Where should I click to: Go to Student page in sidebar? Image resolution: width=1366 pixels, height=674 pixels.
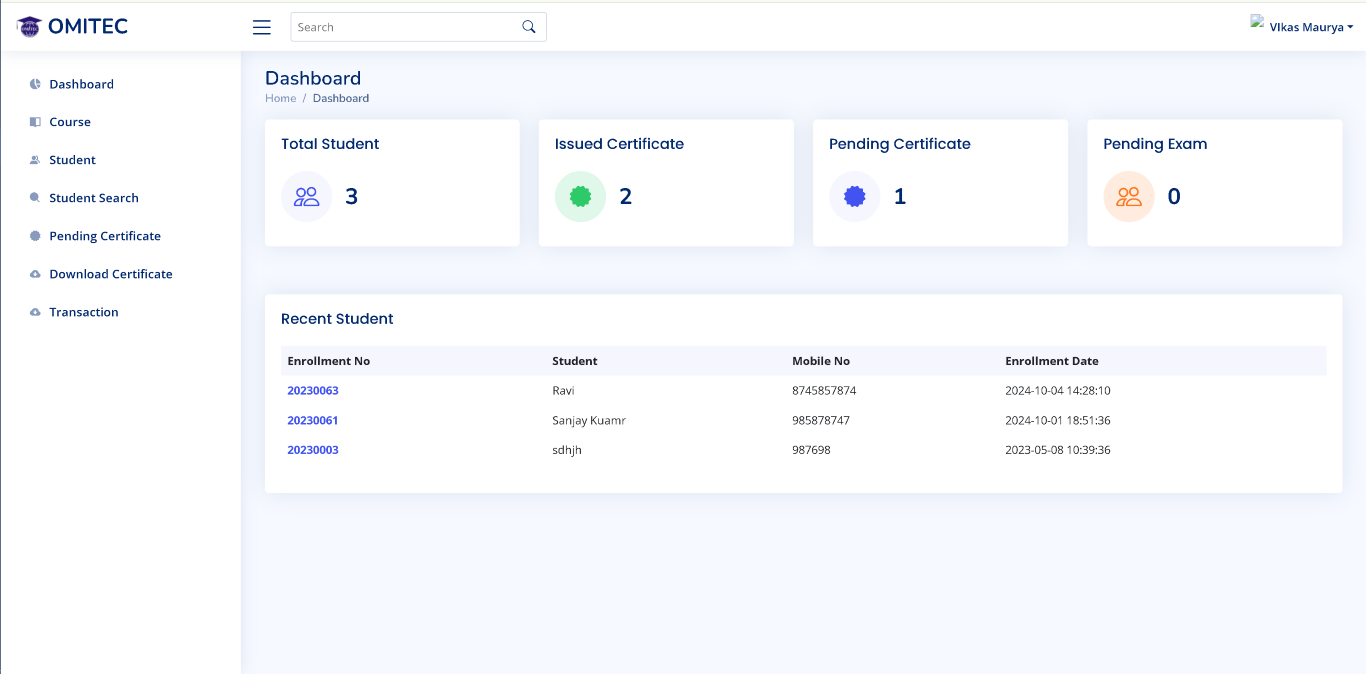(x=72, y=160)
